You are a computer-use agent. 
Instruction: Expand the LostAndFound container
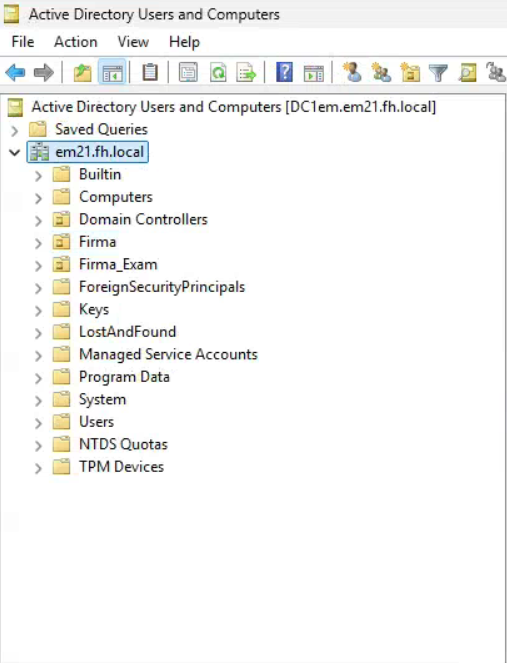click(x=38, y=333)
